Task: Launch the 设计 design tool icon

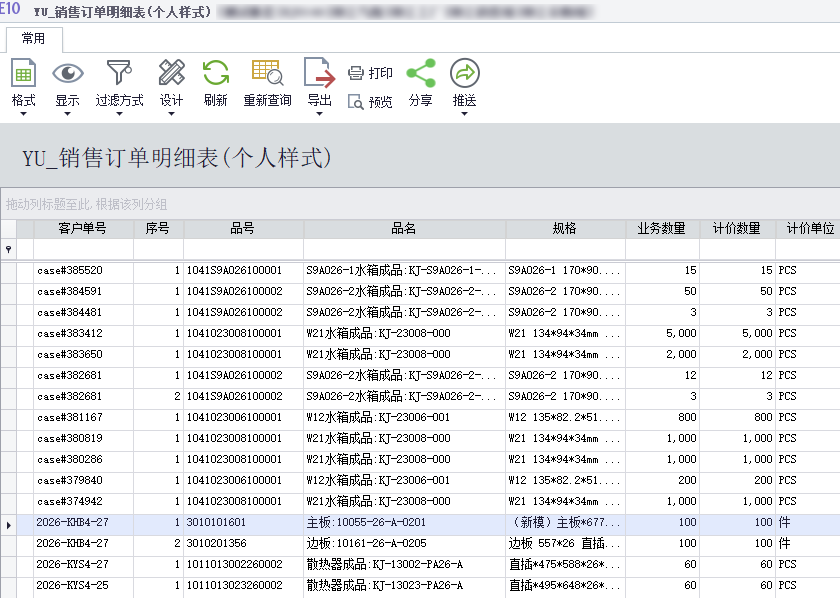Action: point(171,73)
